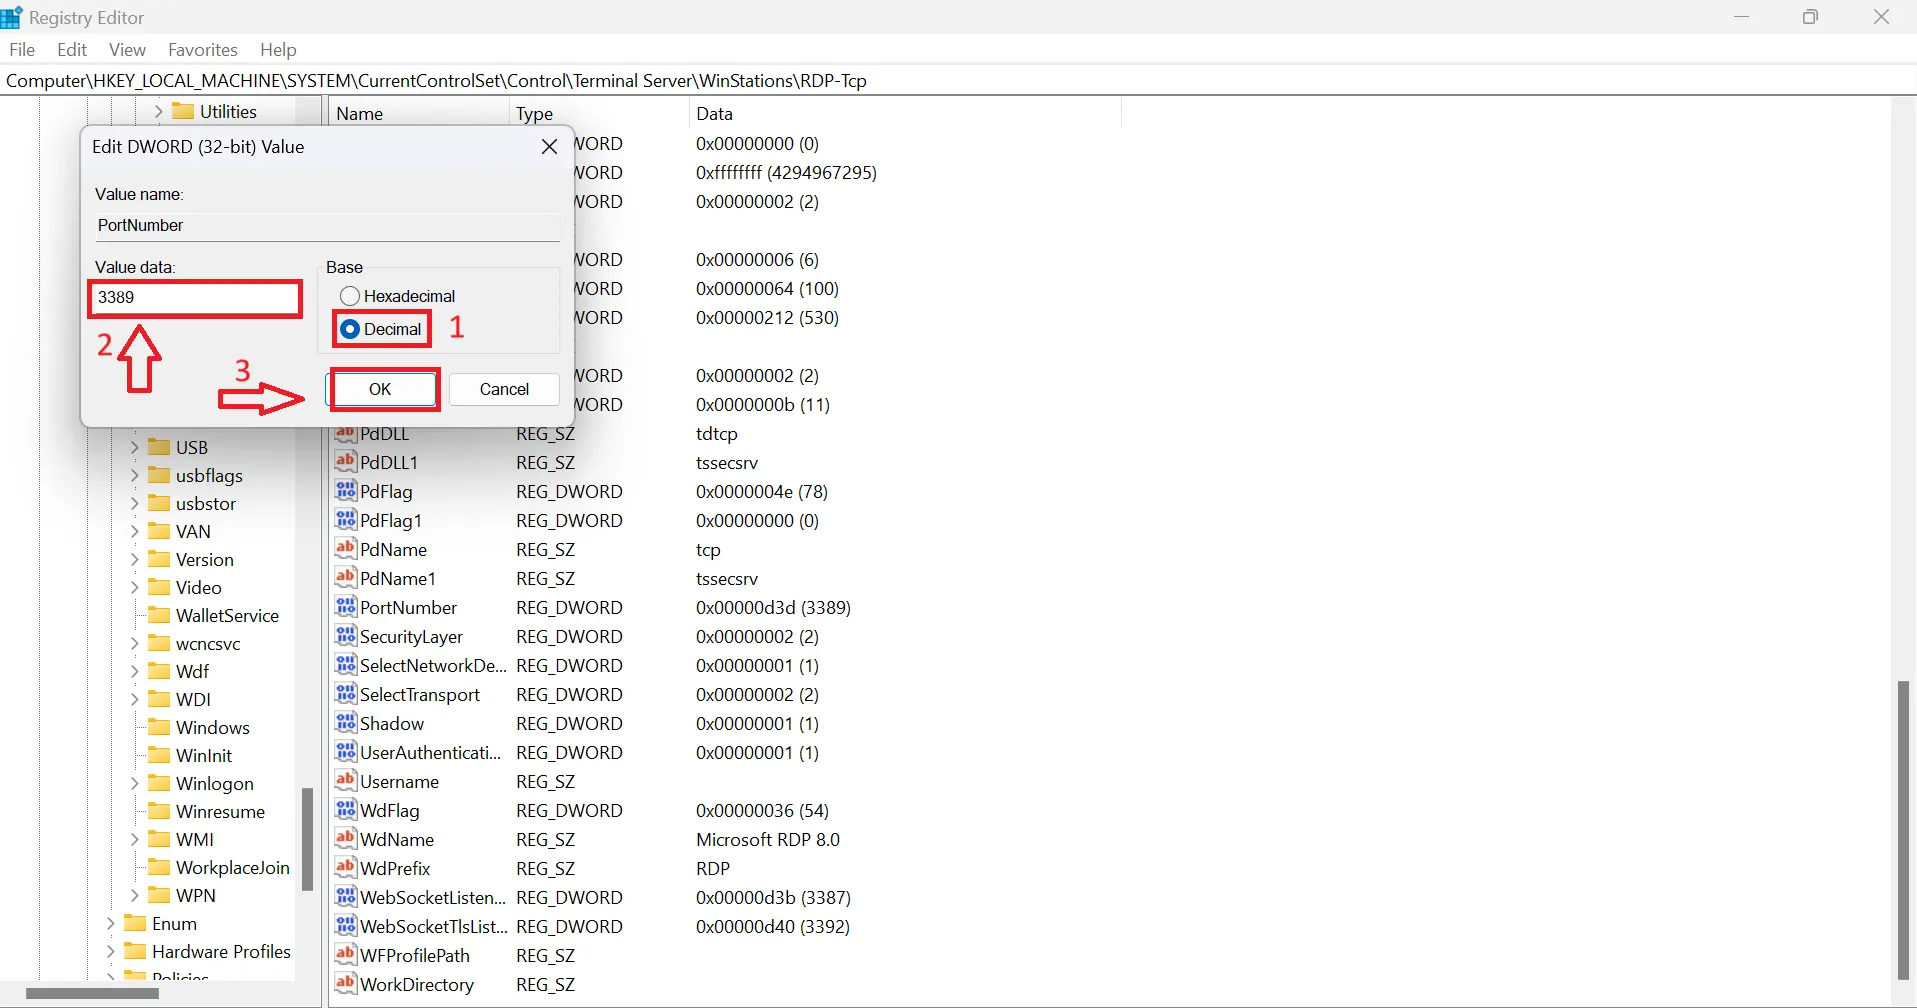Expand the Winlogon key chevron
This screenshot has width=1917, height=1008.
tap(135, 784)
